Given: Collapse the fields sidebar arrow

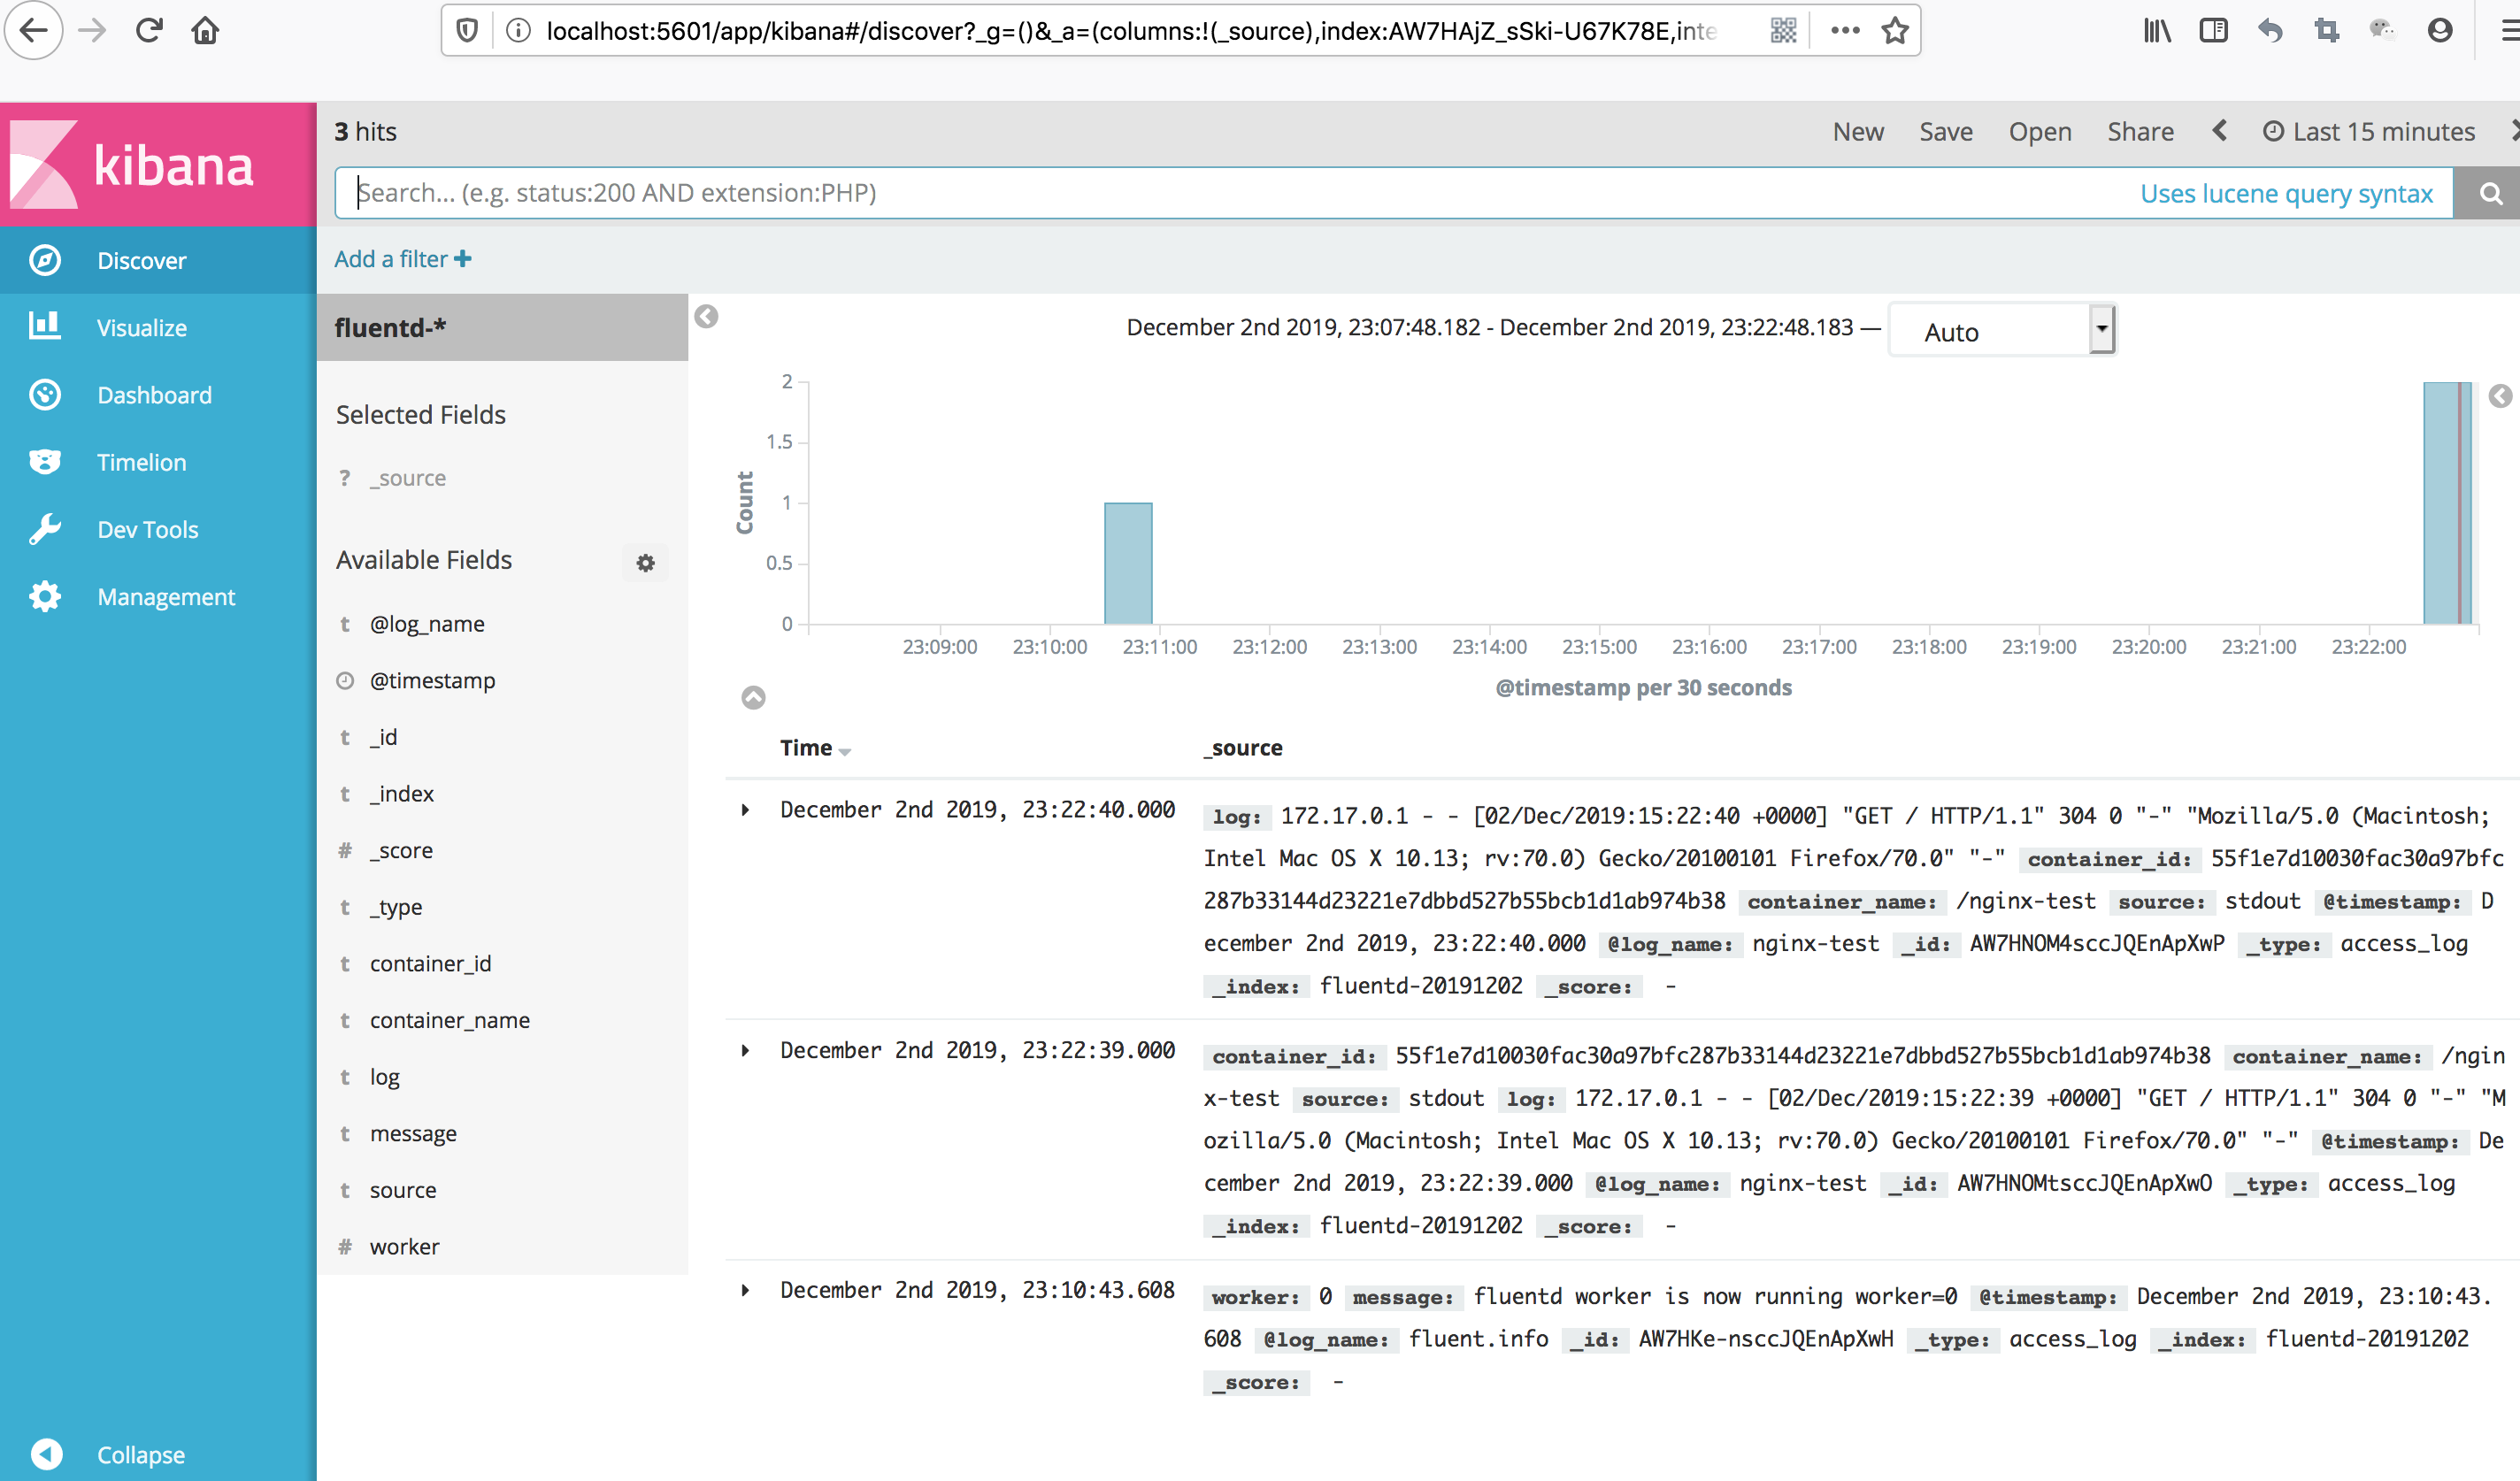Looking at the screenshot, I should (706, 317).
